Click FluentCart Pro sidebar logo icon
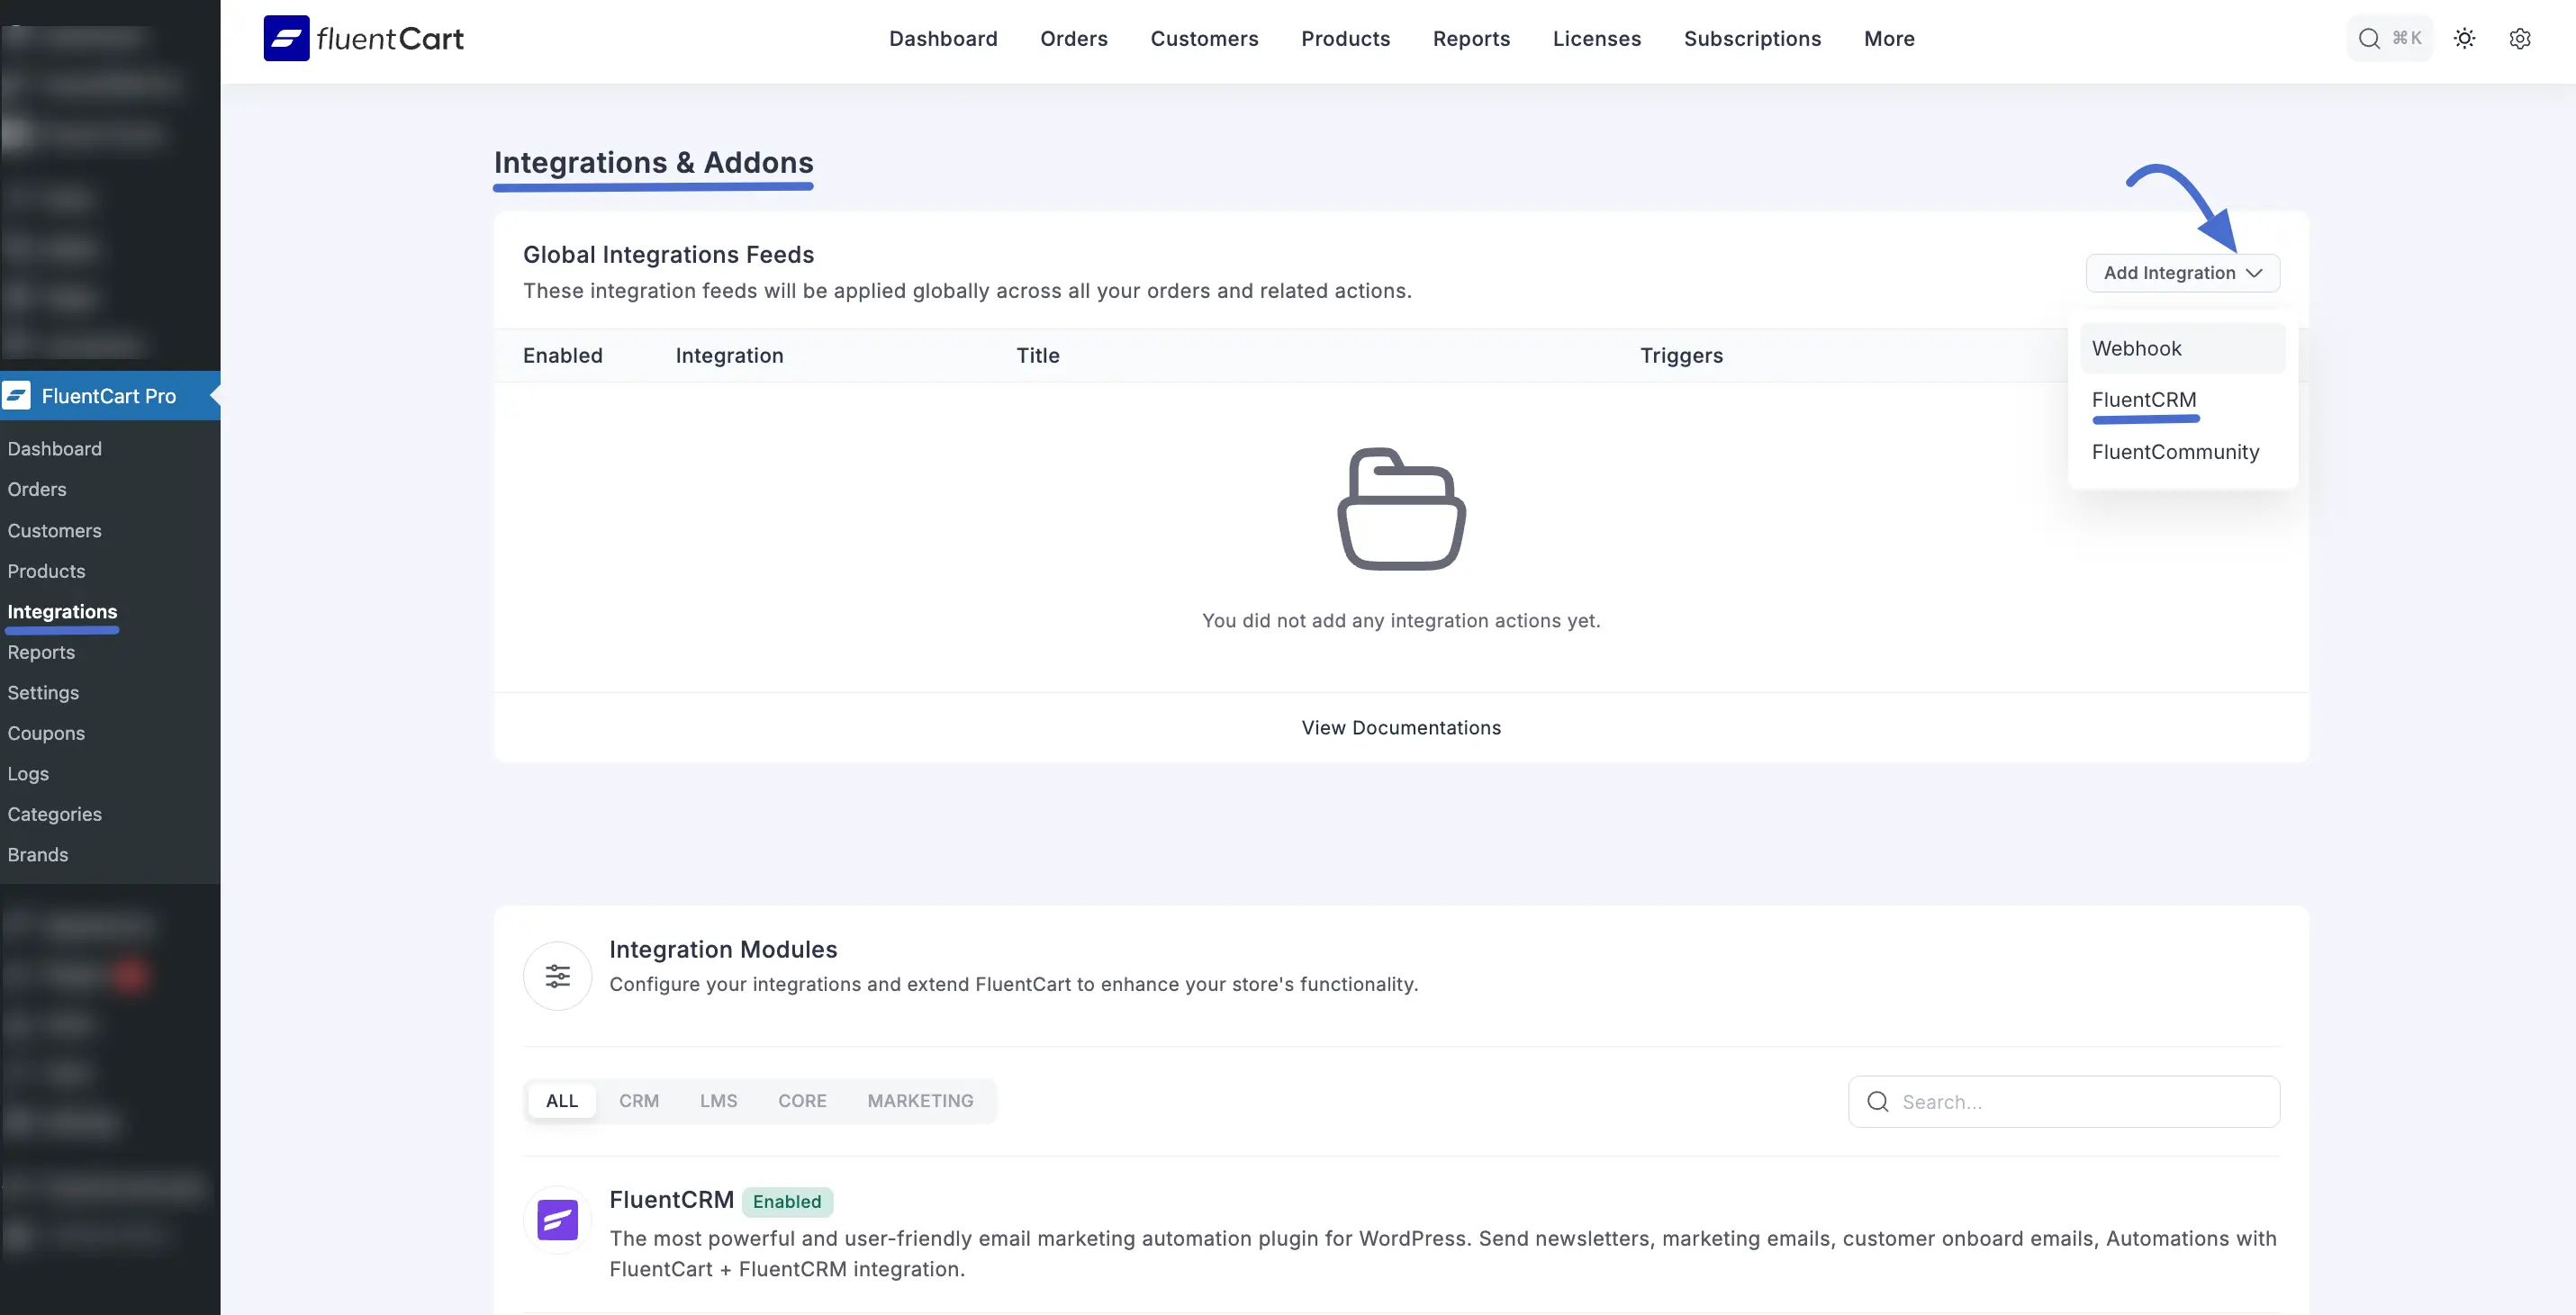 (17, 396)
